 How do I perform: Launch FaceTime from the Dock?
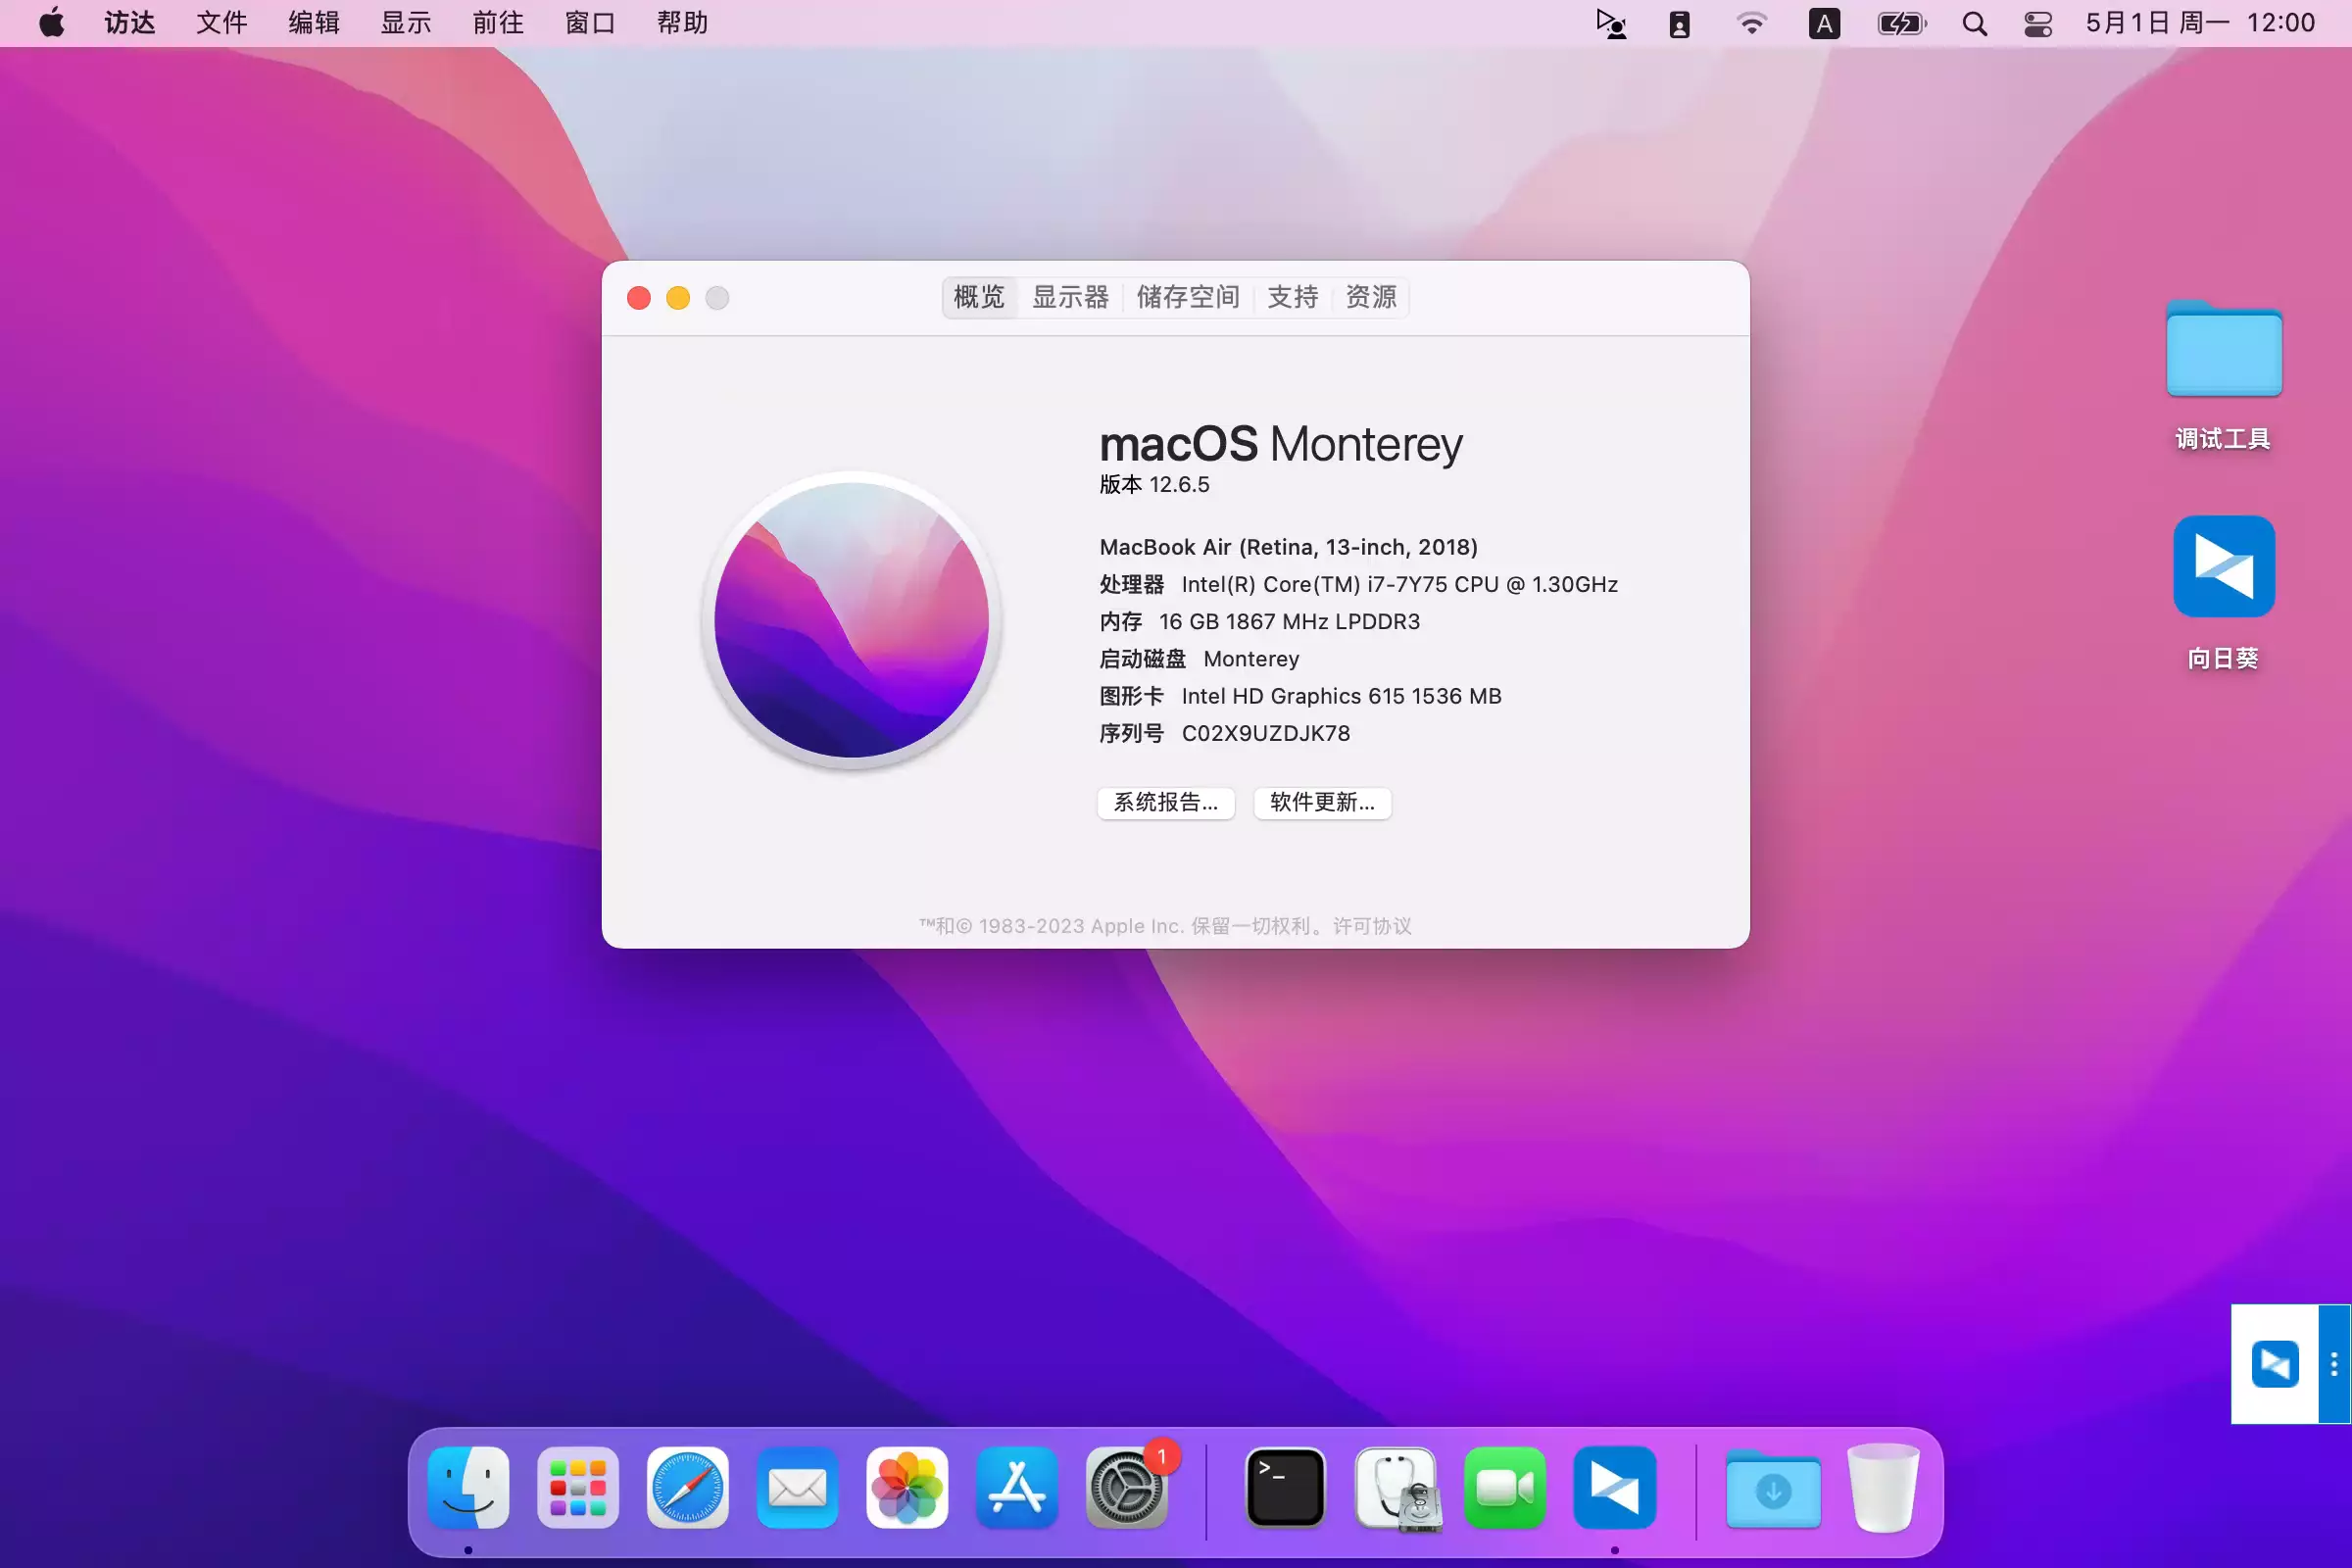[x=1504, y=1487]
